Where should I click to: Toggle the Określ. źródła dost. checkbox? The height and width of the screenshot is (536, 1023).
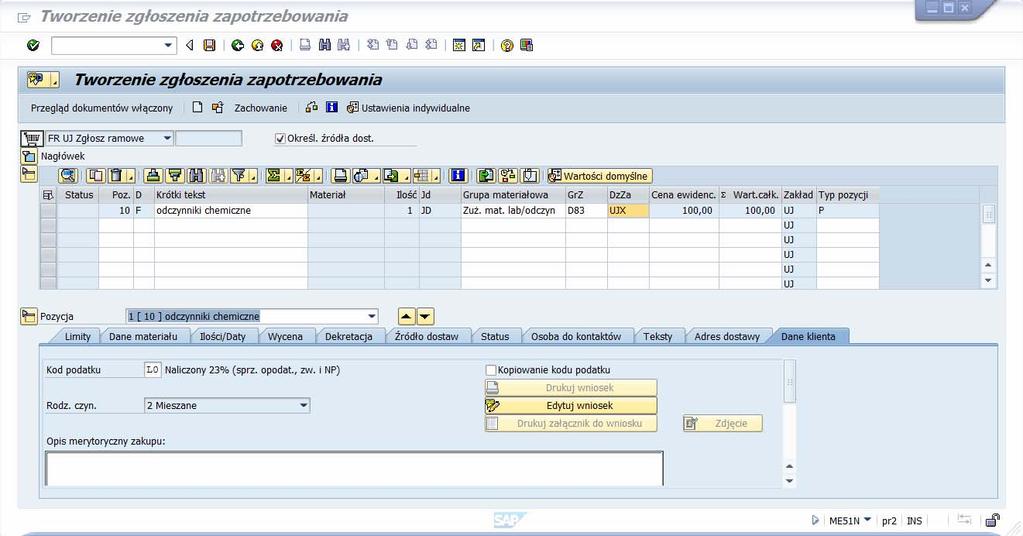point(281,138)
